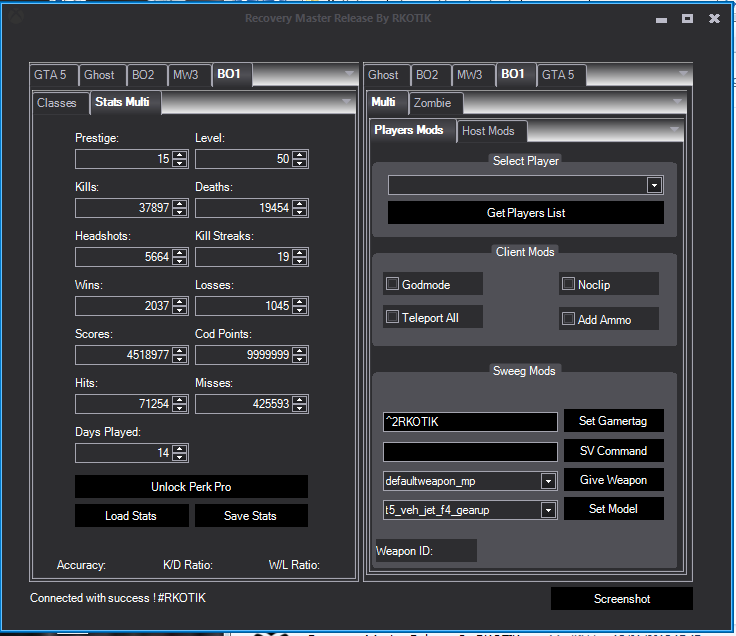Decrease the Misses value with down arrow
This screenshot has height=636, width=736.
(x=299, y=408)
